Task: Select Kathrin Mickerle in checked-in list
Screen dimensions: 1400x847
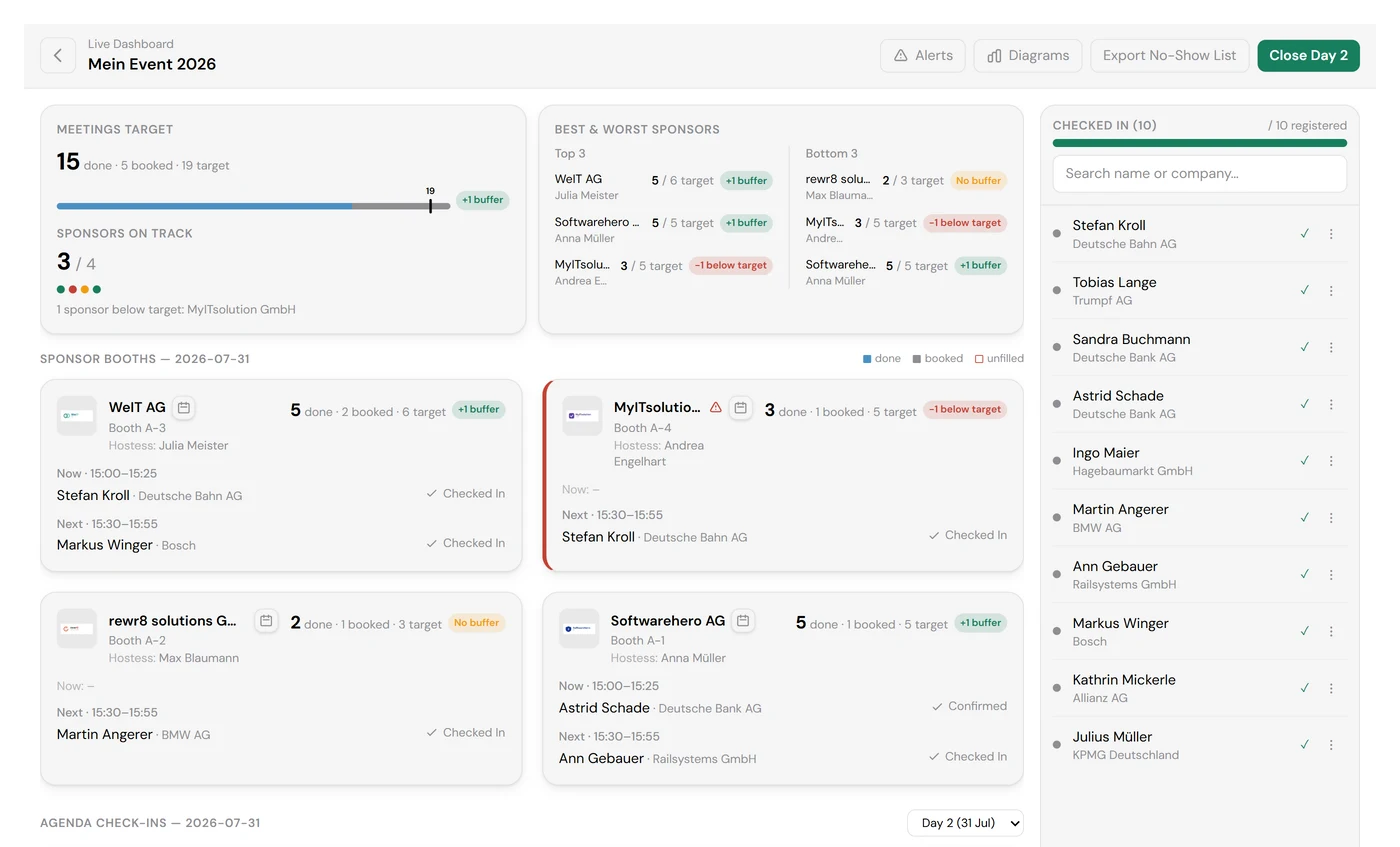Action: (1199, 688)
